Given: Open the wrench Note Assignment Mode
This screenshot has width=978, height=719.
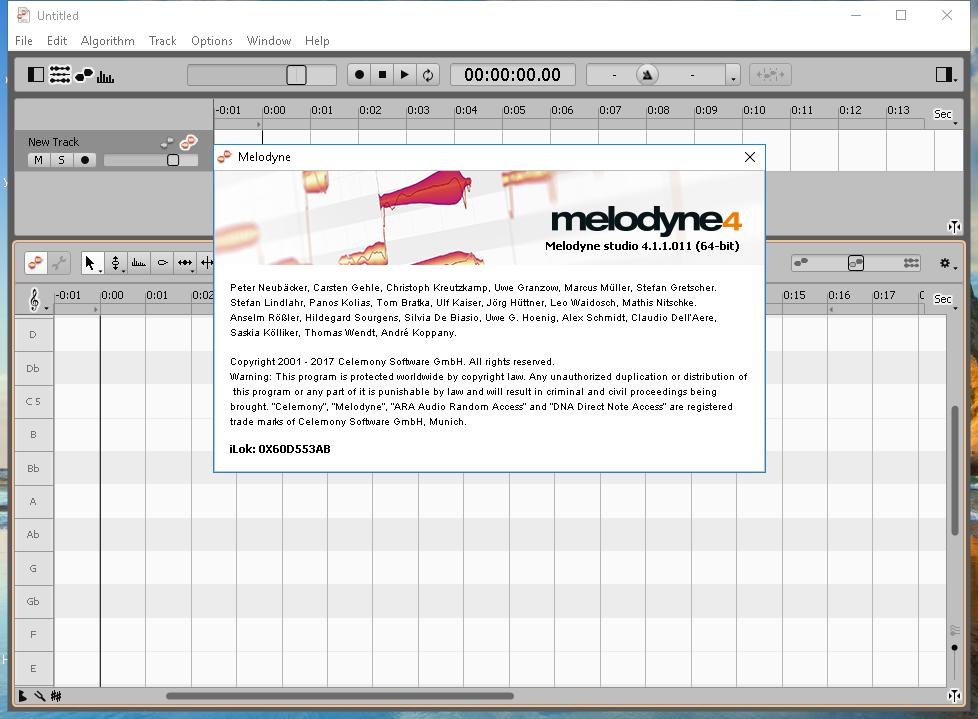Looking at the screenshot, I should click(x=59, y=263).
